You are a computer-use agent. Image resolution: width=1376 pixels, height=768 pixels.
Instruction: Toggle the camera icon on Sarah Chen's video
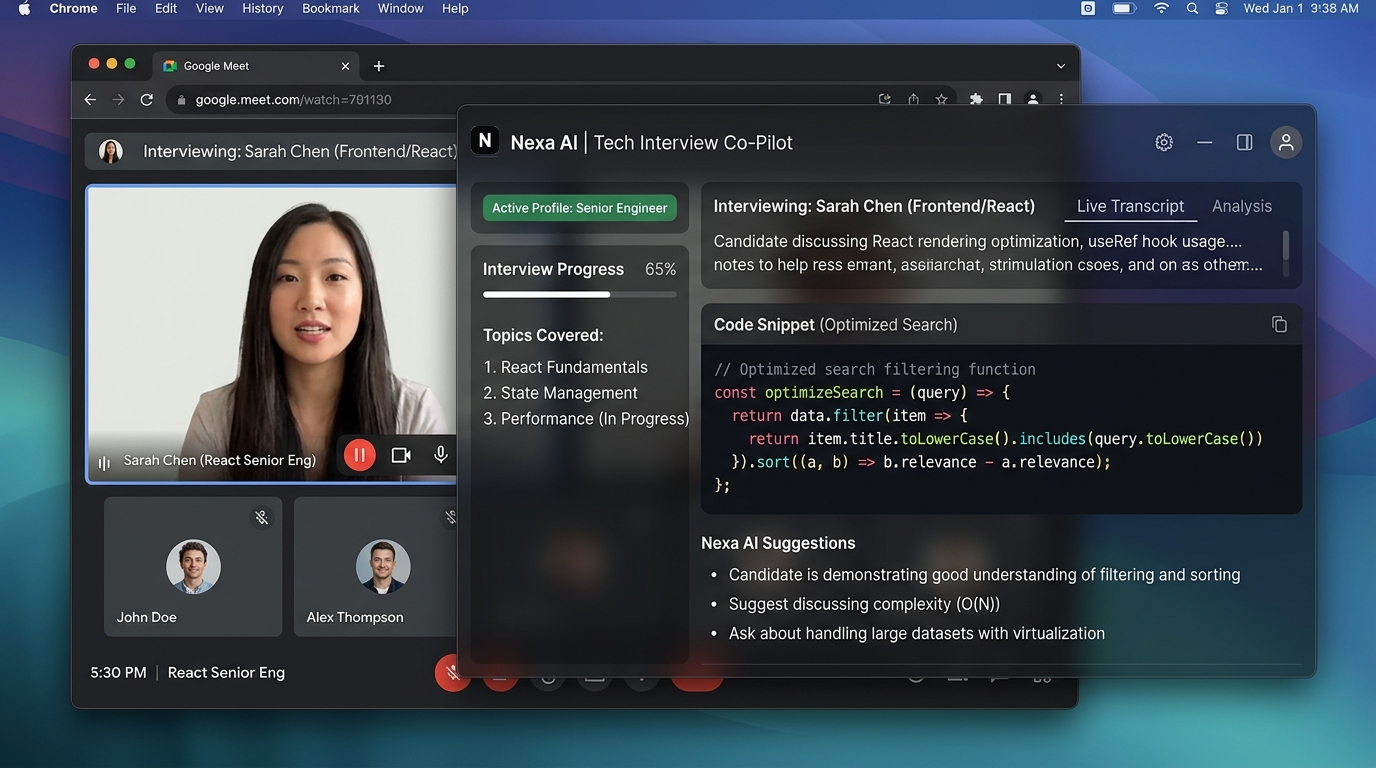click(x=401, y=455)
